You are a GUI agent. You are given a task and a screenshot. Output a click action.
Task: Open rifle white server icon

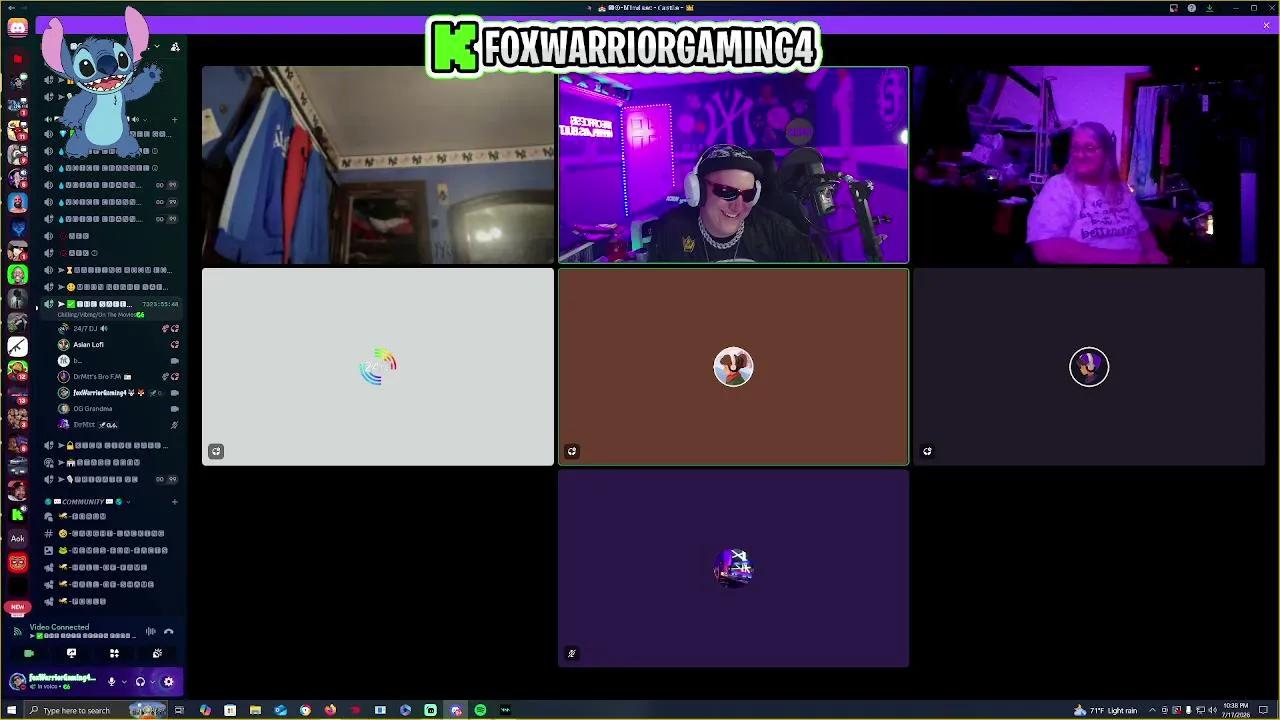(17, 346)
